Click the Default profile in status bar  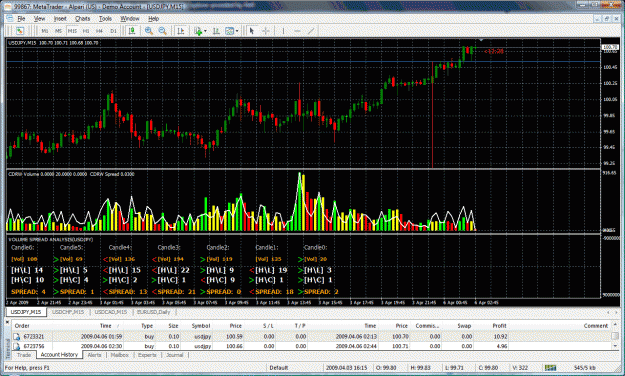point(278,368)
